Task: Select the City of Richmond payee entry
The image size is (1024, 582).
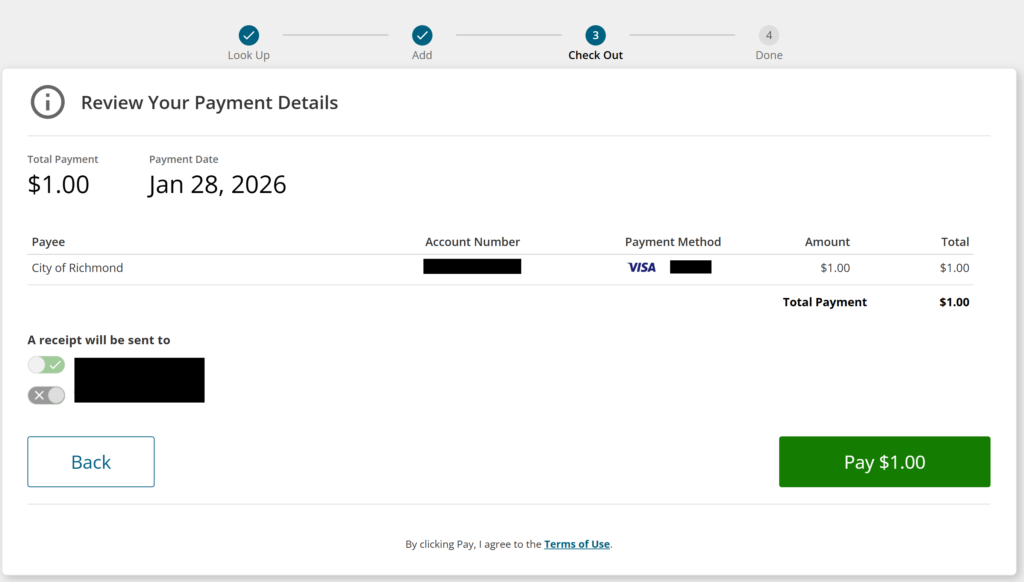Action: point(77,268)
